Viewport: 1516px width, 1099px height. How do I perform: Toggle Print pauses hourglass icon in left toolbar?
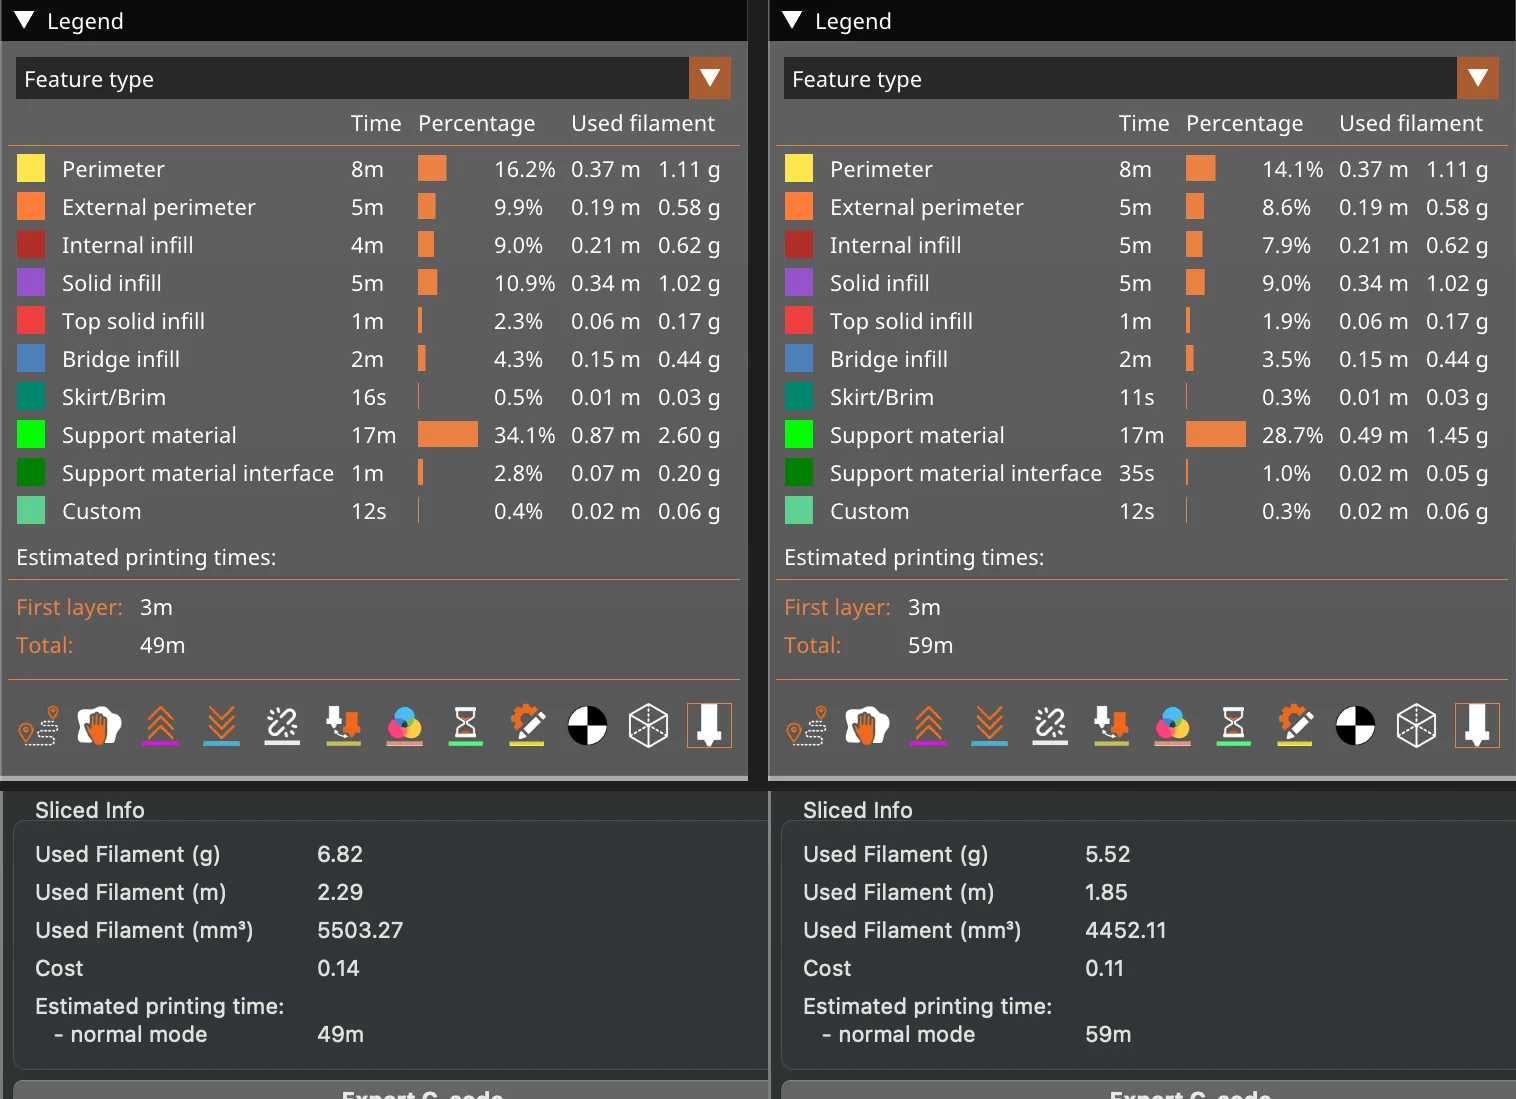pyautogui.click(x=466, y=726)
